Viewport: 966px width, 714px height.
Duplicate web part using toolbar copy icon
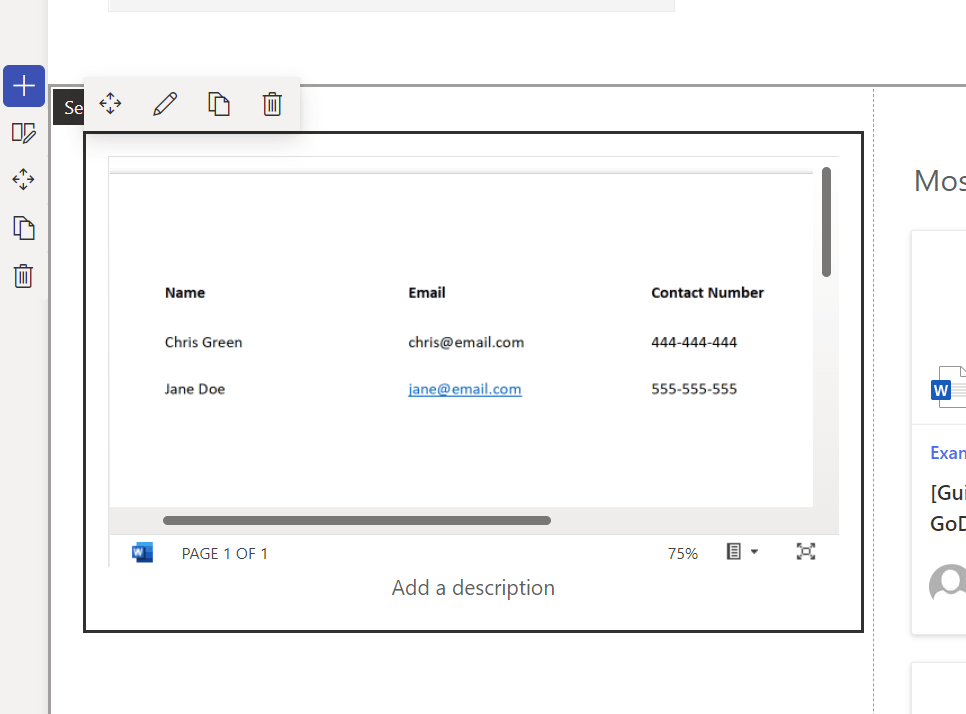219,103
